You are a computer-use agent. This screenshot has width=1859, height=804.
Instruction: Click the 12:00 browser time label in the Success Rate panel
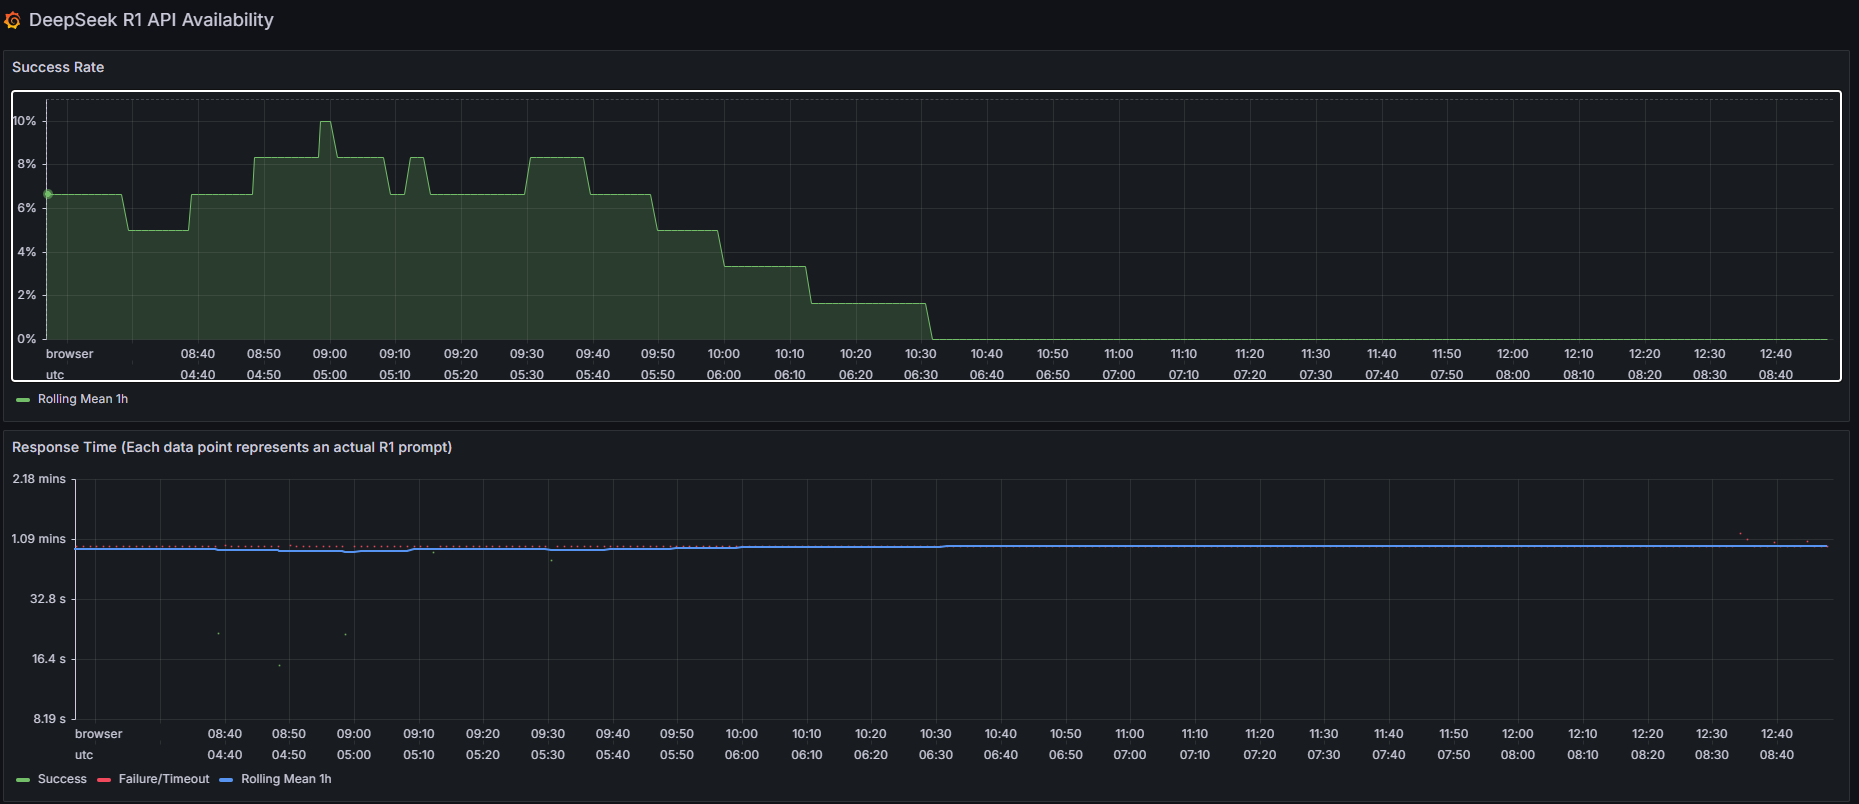[1513, 354]
